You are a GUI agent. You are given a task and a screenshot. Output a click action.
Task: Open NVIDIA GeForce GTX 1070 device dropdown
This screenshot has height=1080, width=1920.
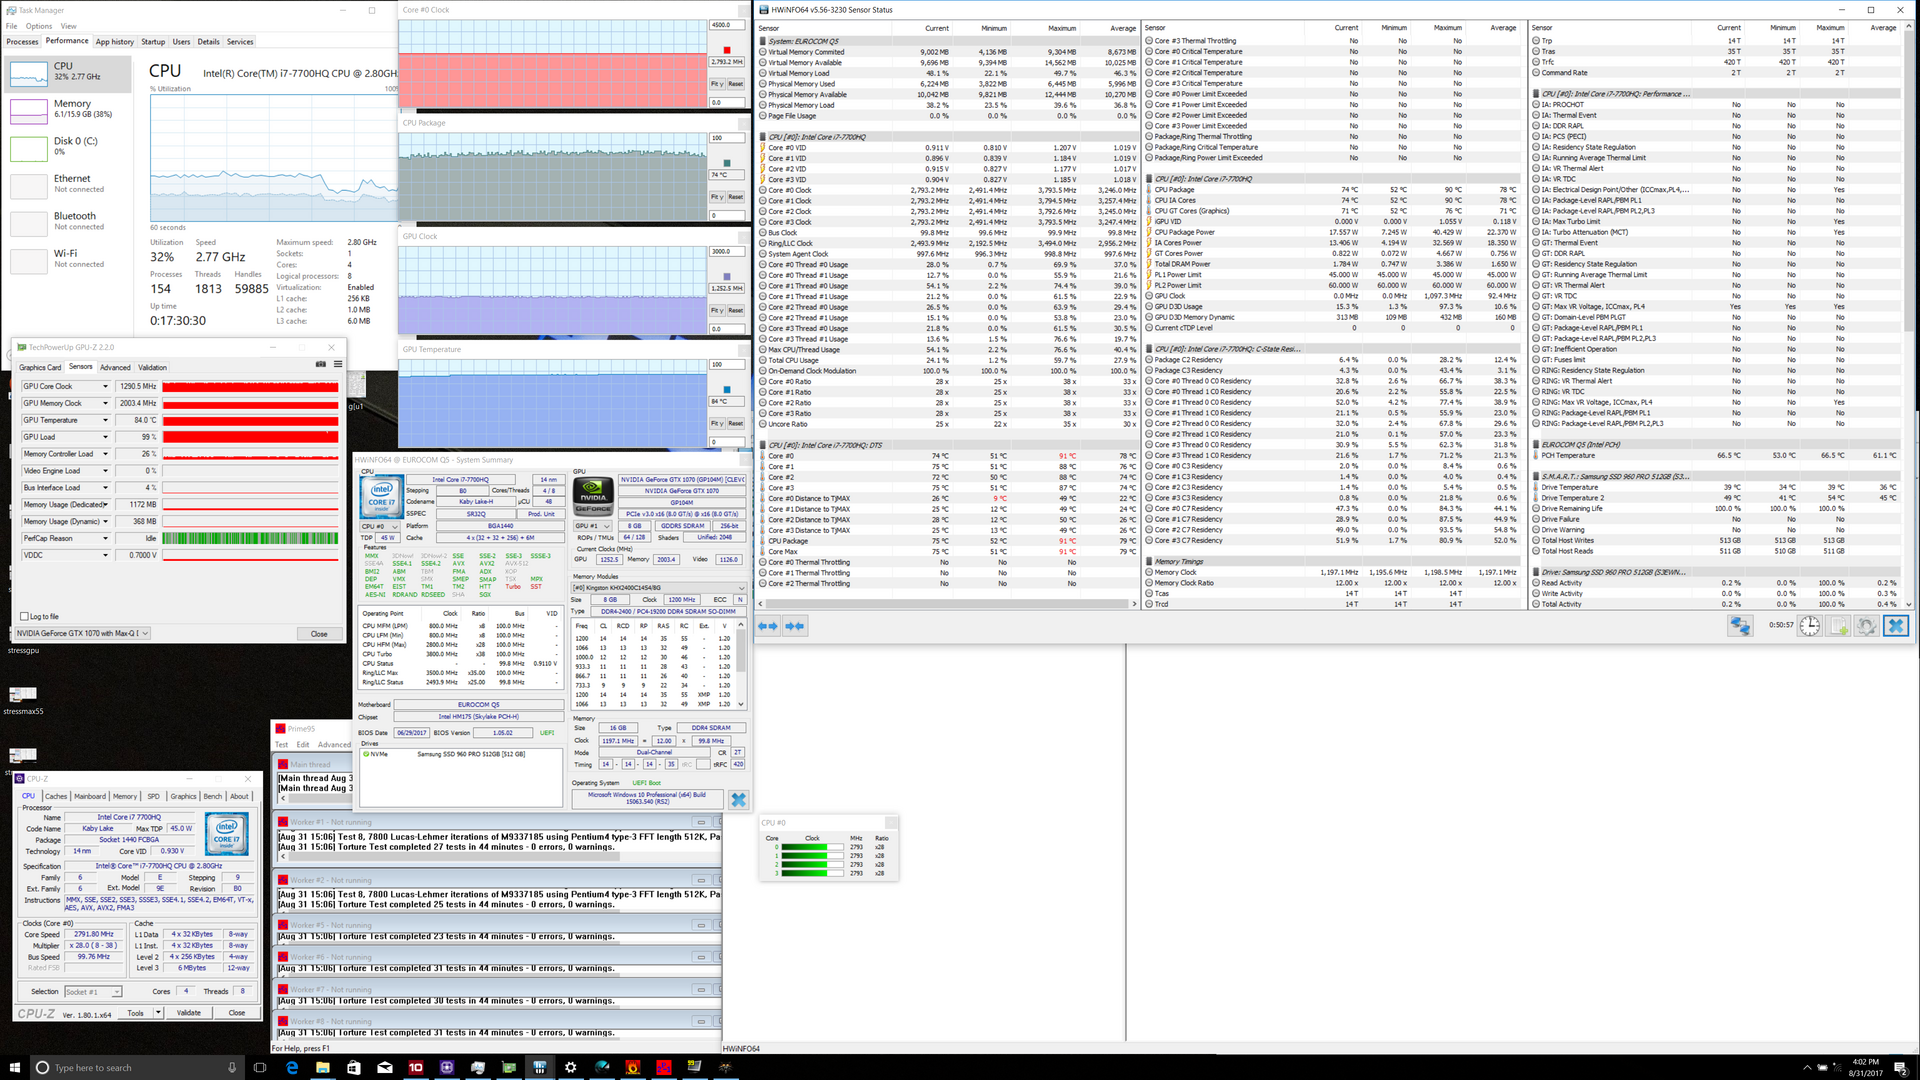coord(145,633)
